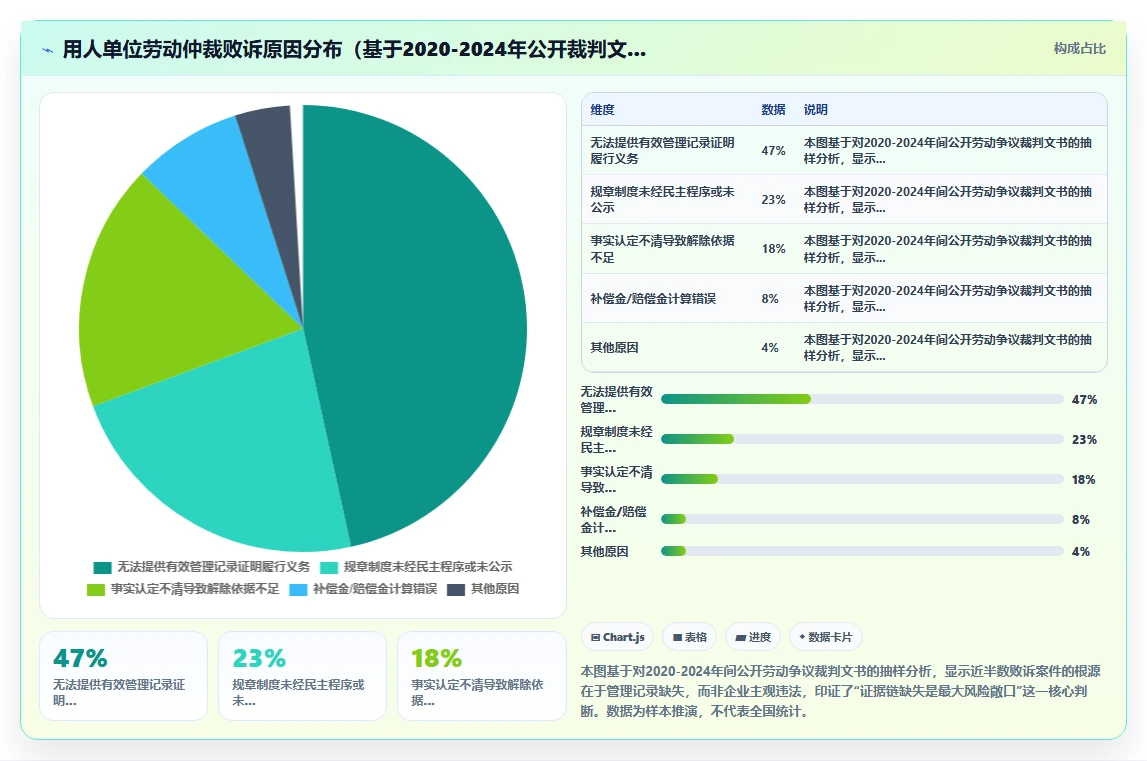Click the 4% progress bar for 其他原因
Screen dimensions: 1147x761
(862, 551)
